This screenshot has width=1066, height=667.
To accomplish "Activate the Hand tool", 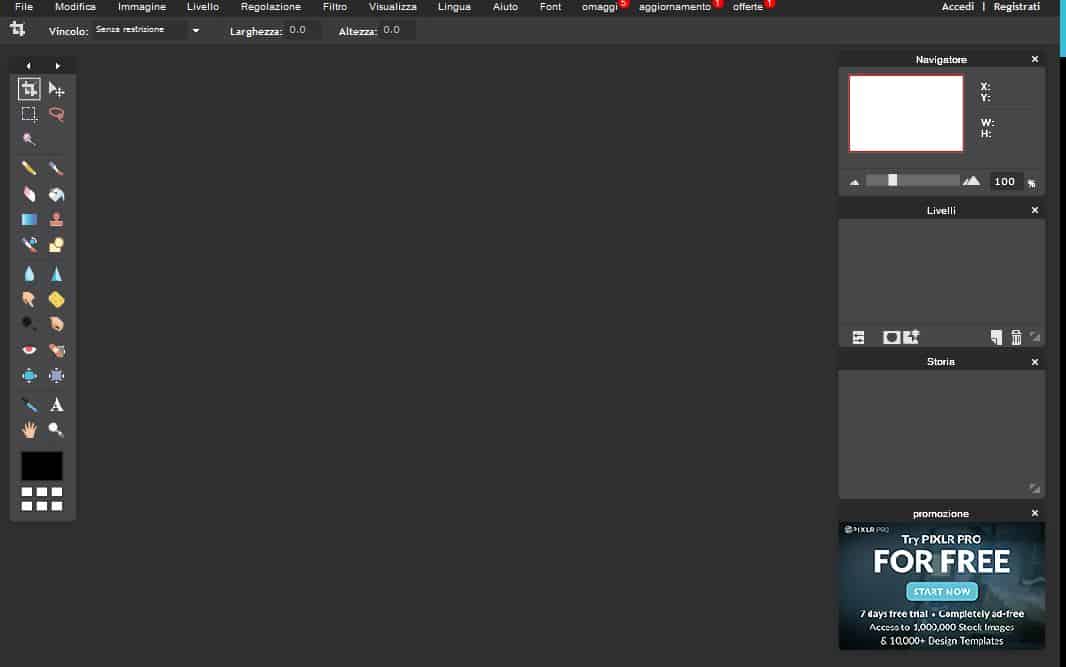I will point(29,430).
